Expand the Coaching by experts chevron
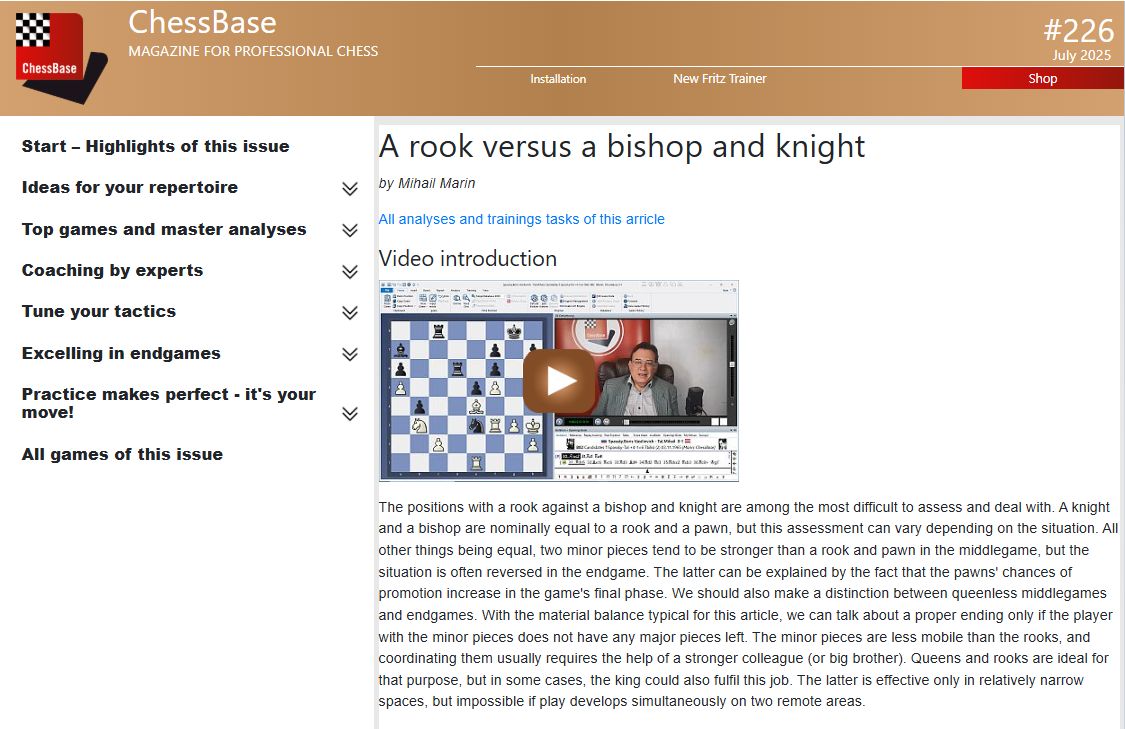Image resolution: width=1125 pixels, height=729 pixels. click(x=349, y=272)
